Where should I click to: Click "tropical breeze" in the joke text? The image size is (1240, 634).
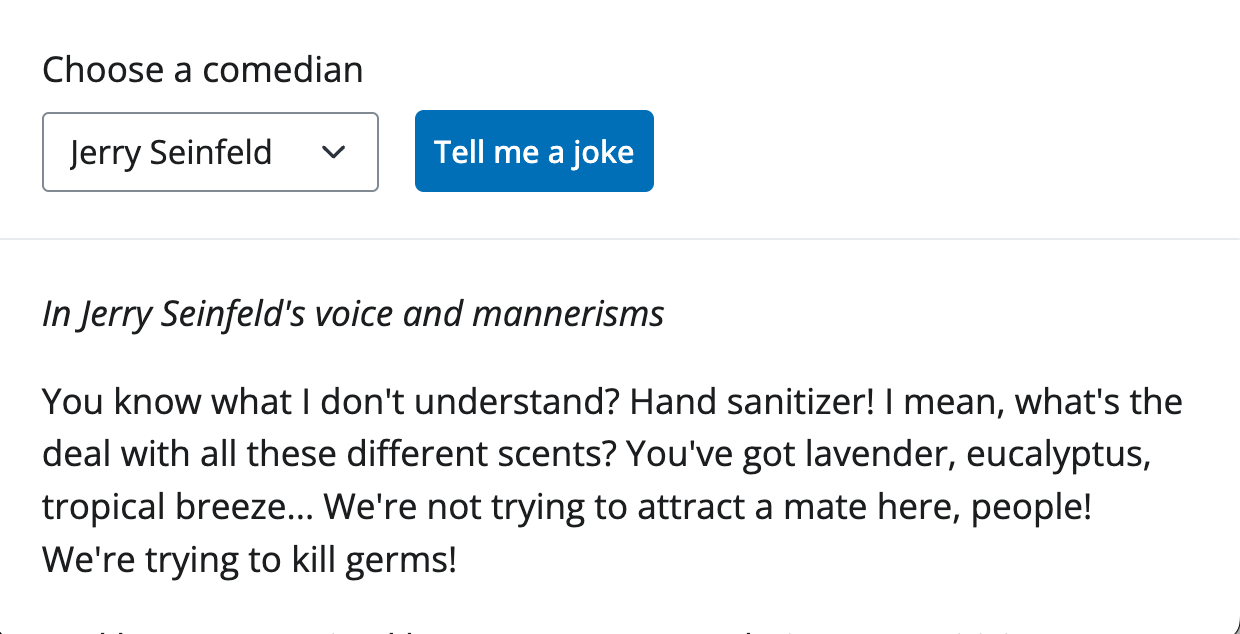coord(167,507)
